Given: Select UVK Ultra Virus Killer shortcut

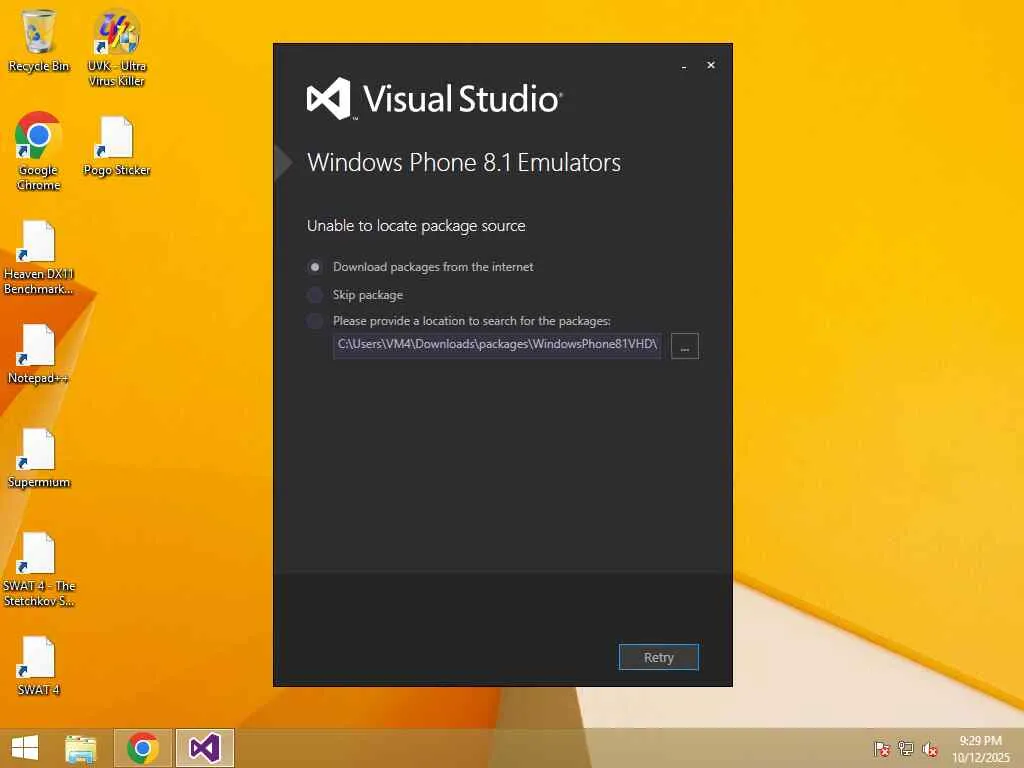Looking at the screenshot, I should tap(116, 48).
